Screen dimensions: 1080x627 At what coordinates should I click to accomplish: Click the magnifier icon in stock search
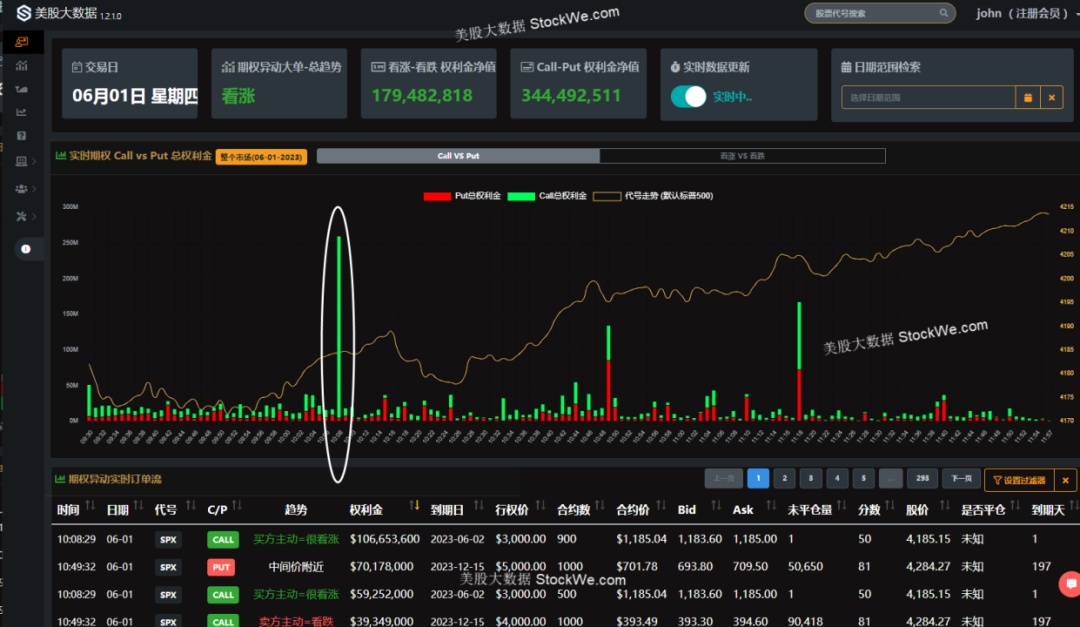coord(942,13)
